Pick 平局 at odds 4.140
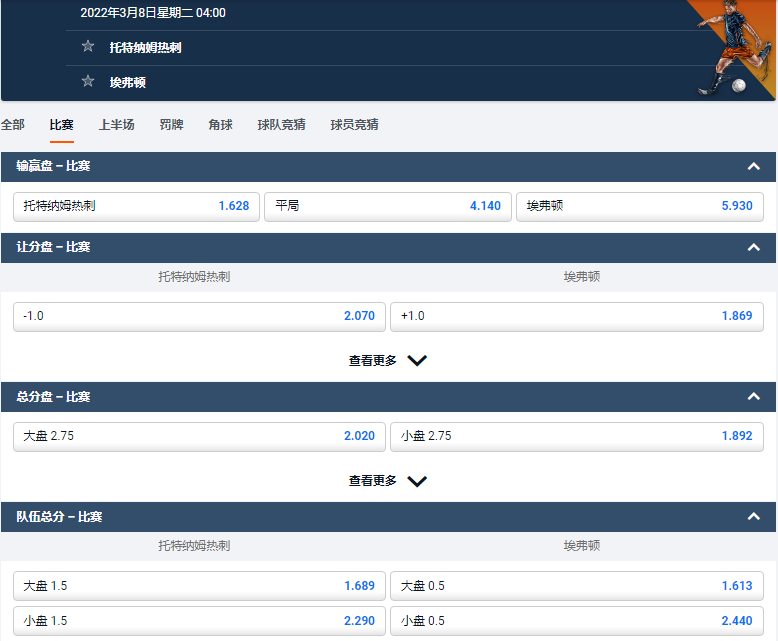The width and height of the screenshot is (778, 641). point(388,206)
